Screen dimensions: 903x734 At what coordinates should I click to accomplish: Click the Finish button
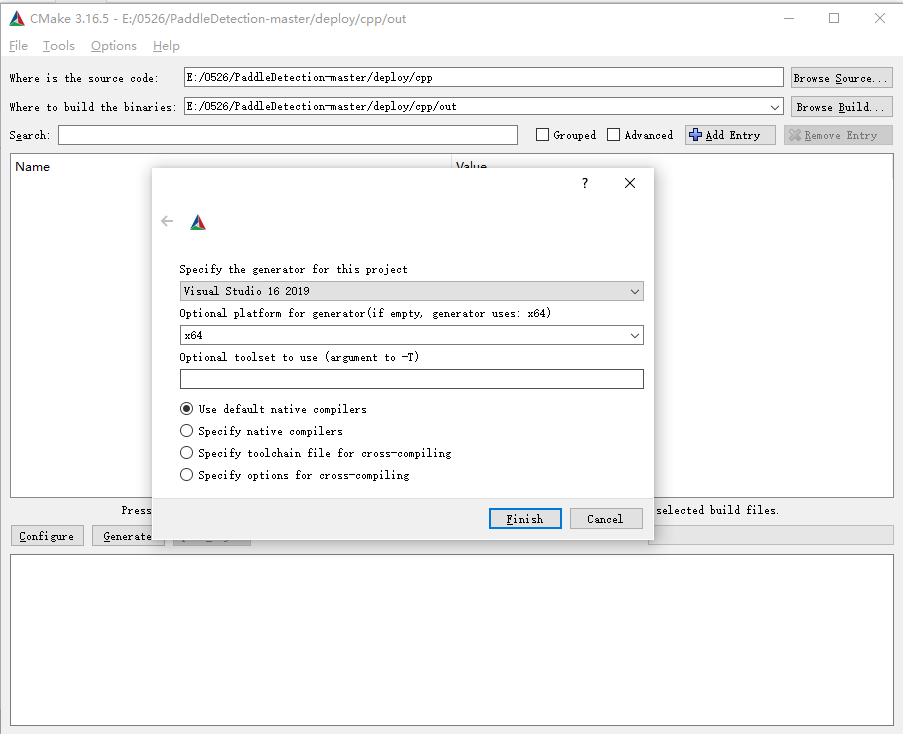(x=525, y=519)
